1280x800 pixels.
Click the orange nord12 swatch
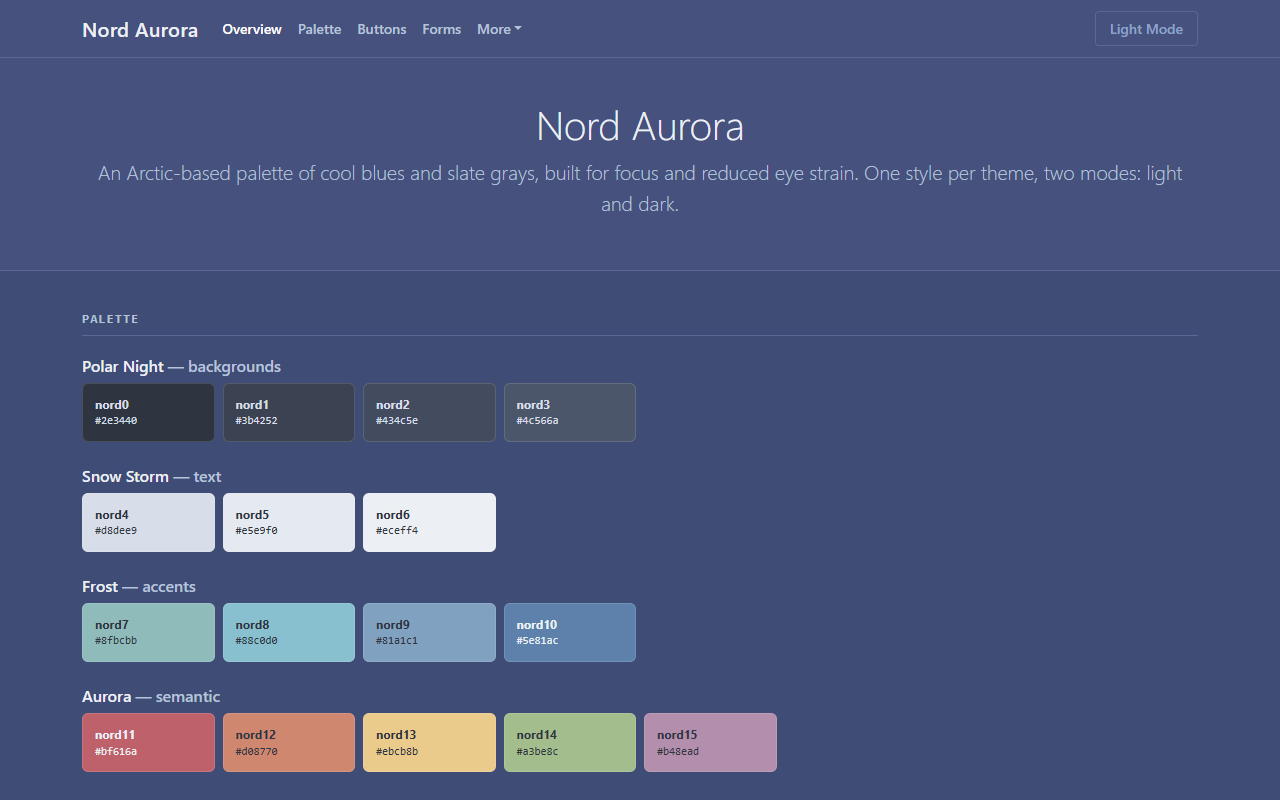tap(289, 742)
